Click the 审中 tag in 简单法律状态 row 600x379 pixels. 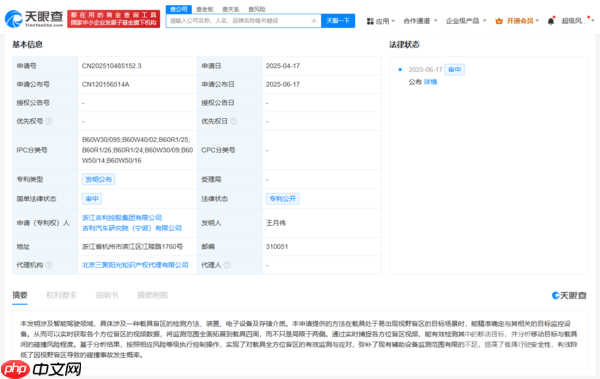tap(92, 199)
